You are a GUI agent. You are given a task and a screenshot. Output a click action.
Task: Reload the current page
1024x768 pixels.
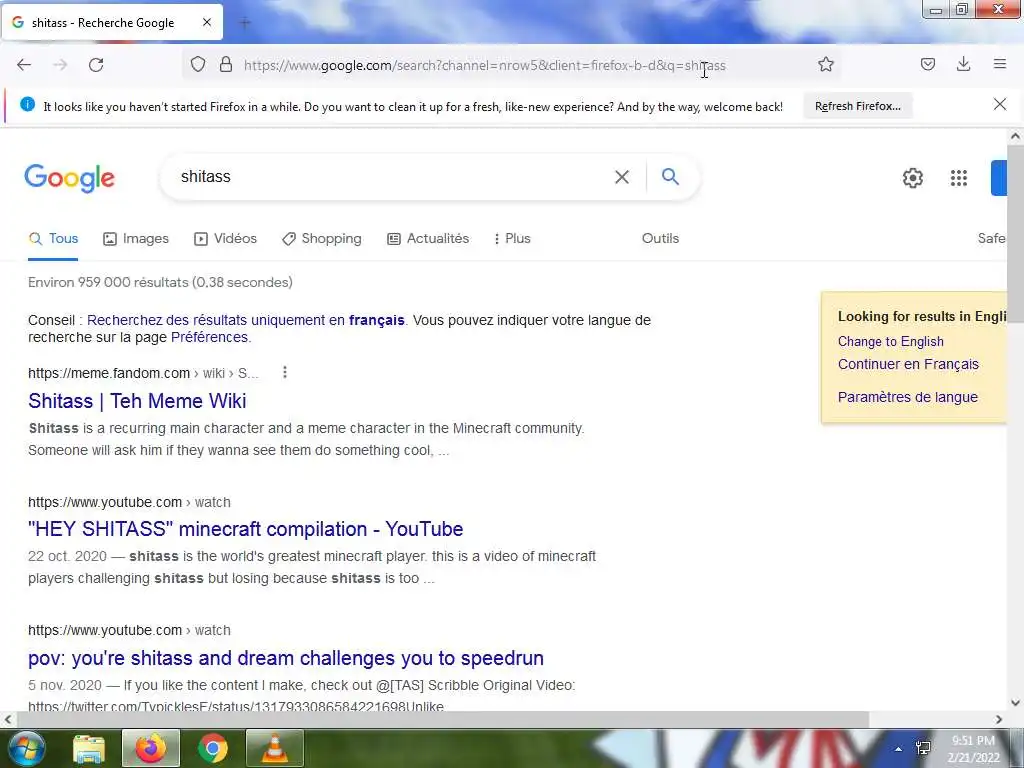coord(96,65)
